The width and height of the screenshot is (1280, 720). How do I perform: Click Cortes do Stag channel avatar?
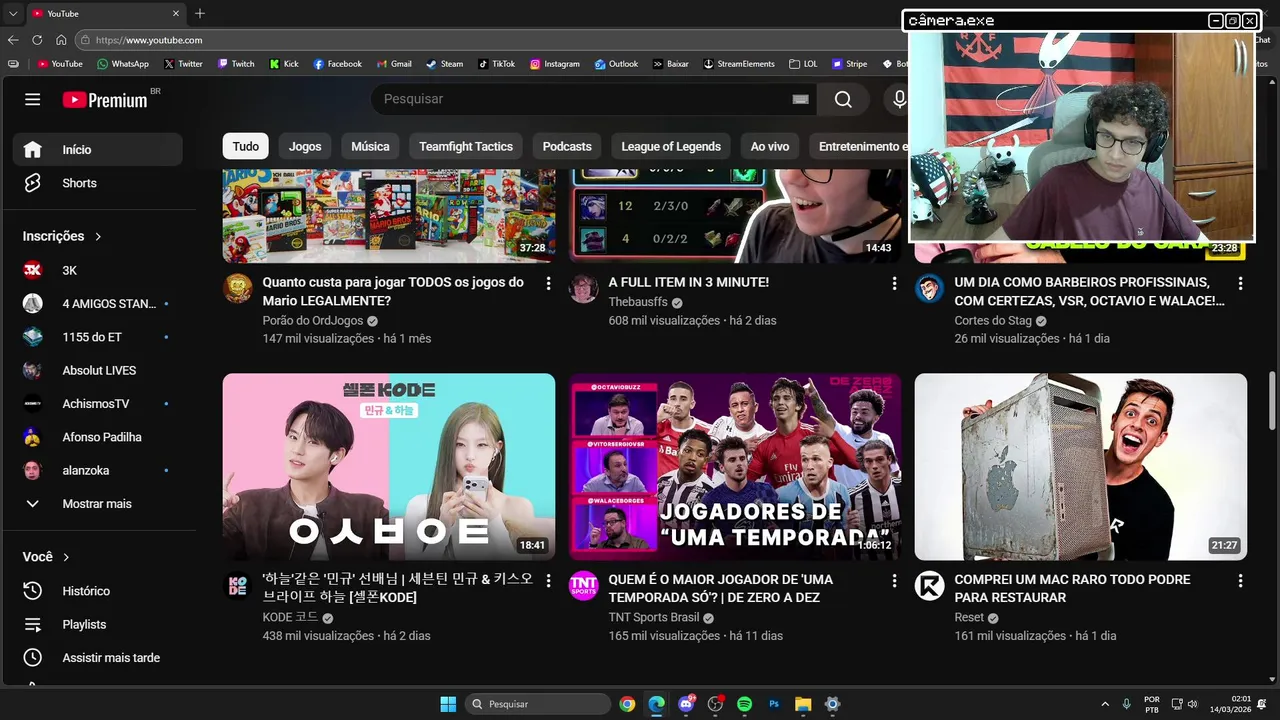click(x=930, y=289)
